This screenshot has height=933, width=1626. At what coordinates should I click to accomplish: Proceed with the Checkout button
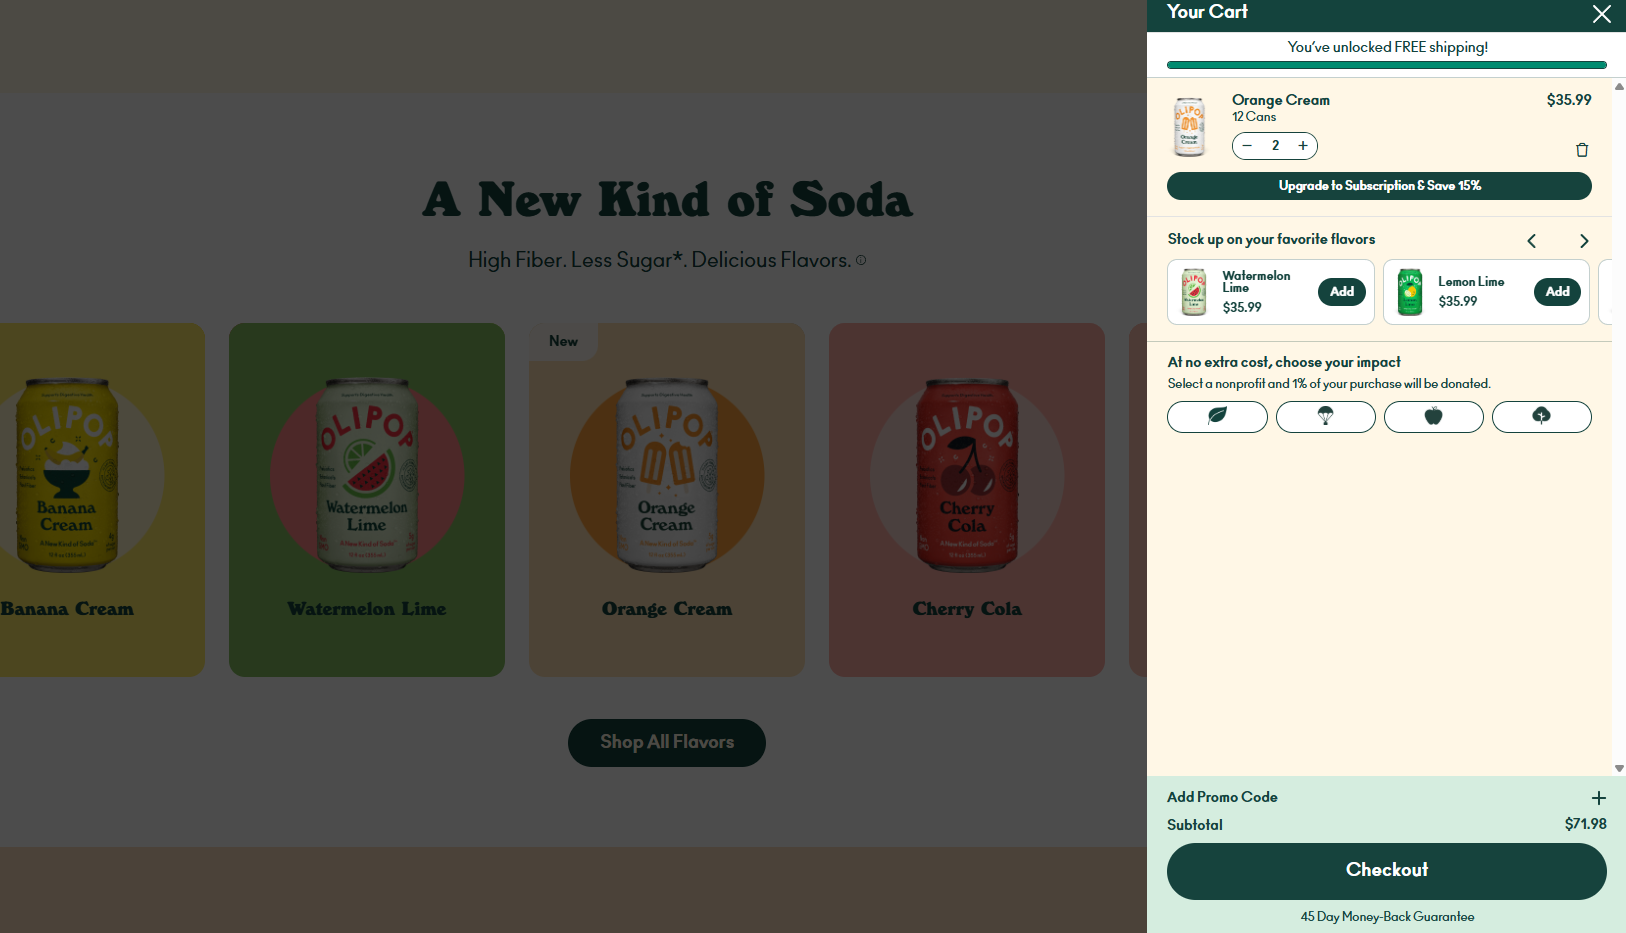click(x=1387, y=871)
